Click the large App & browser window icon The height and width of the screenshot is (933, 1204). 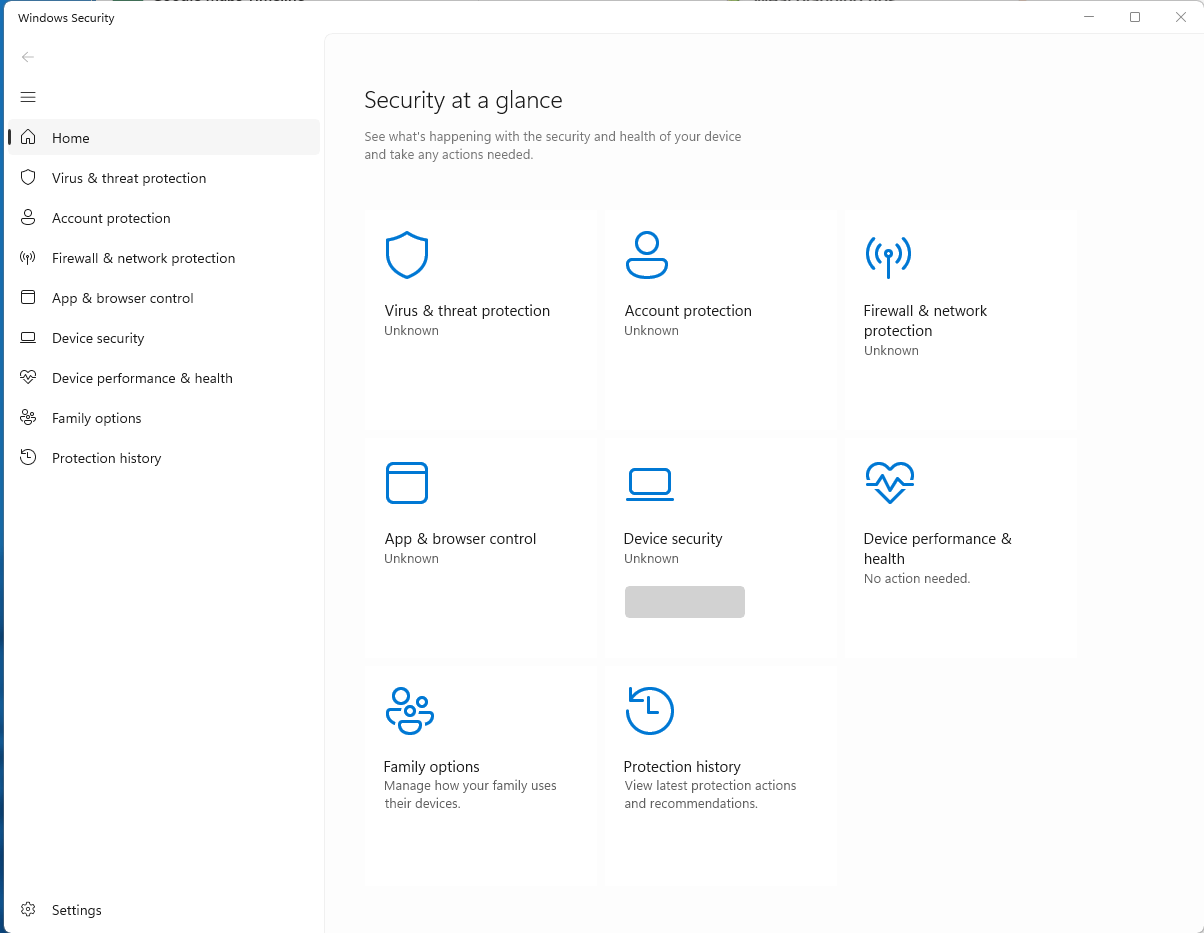407,483
